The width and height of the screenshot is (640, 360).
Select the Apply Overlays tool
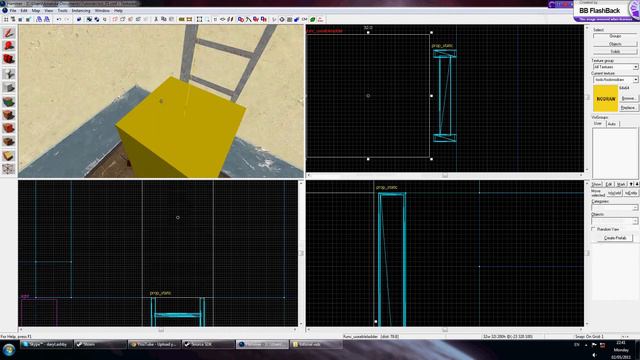(9, 142)
